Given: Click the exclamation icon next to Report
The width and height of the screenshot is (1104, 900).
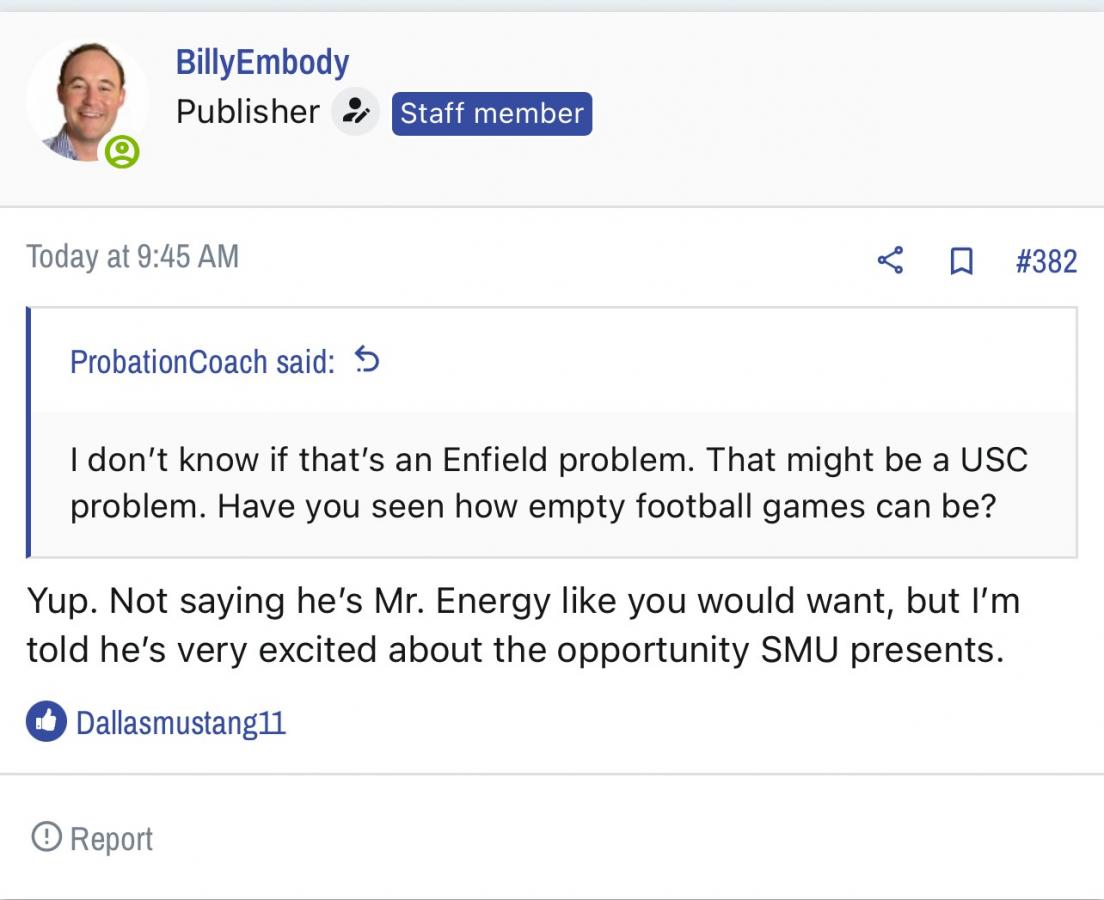Looking at the screenshot, I should coord(46,836).
